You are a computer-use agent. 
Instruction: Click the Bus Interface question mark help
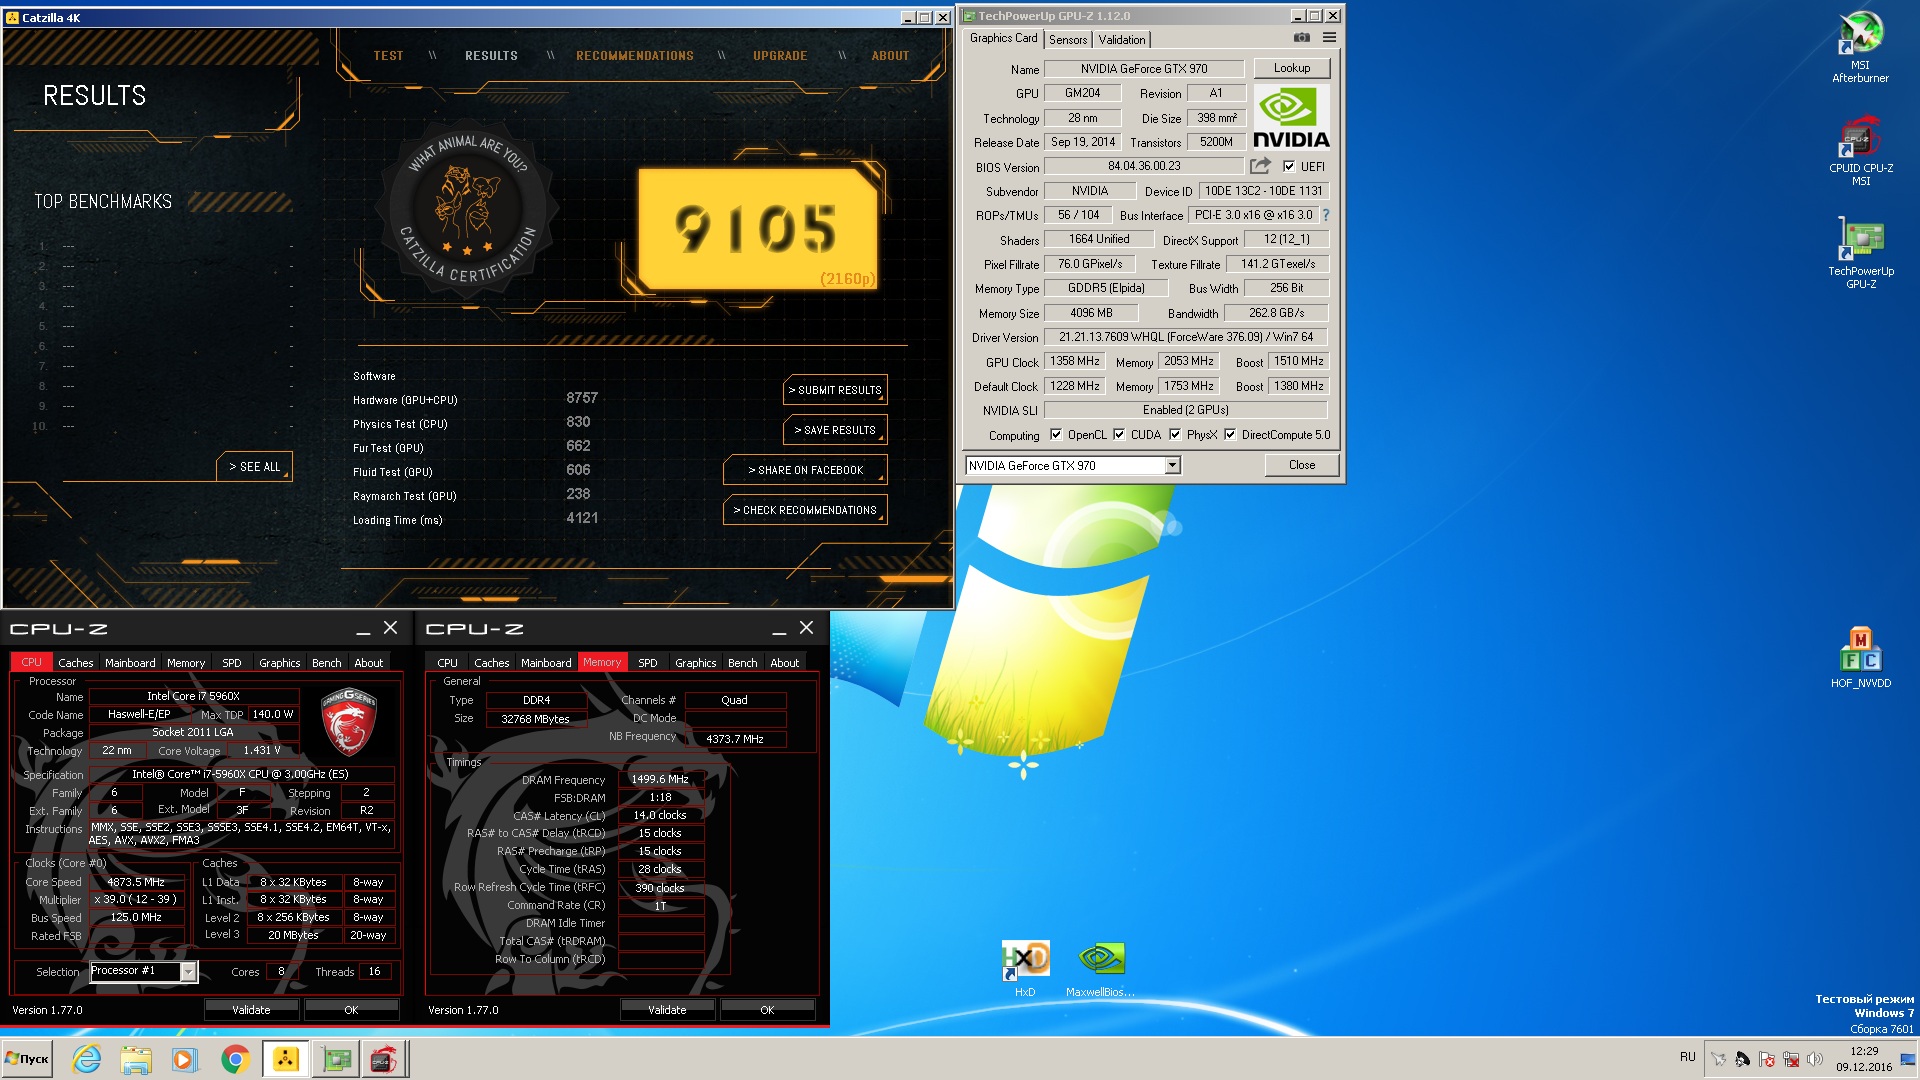pos(1326,215)
